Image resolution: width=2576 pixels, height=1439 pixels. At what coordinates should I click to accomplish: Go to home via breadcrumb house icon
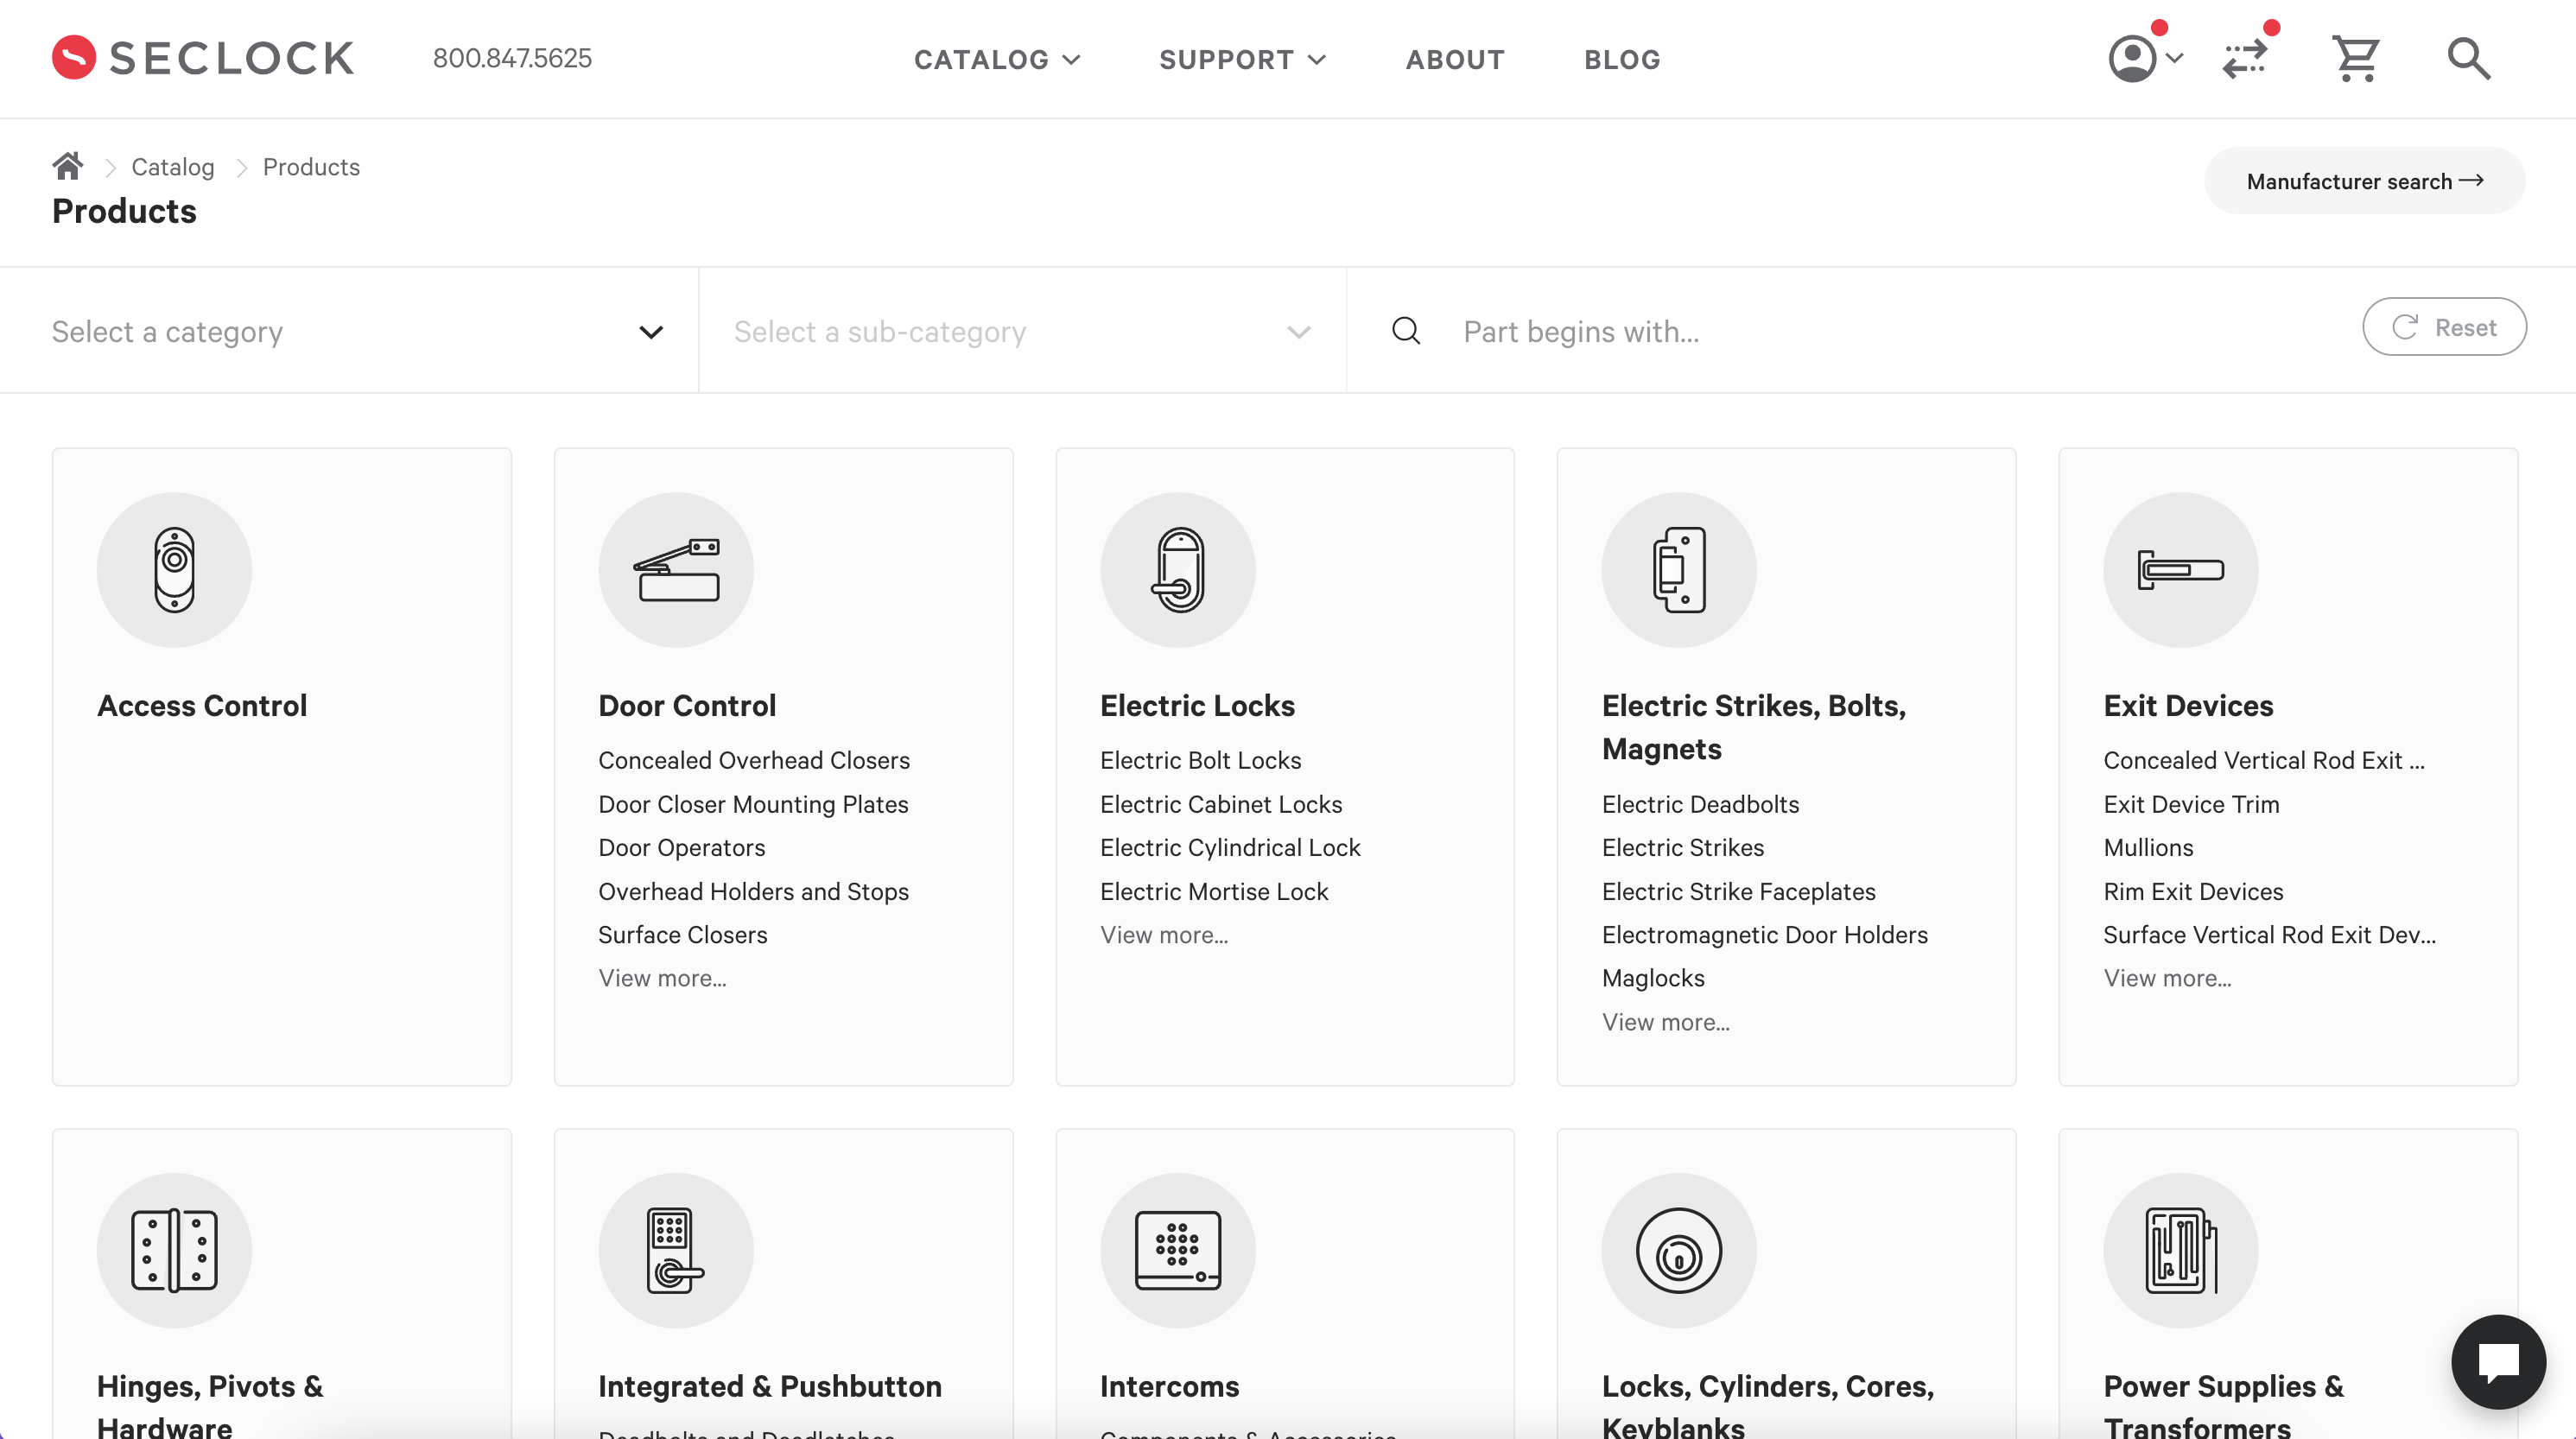coord(68,166)
